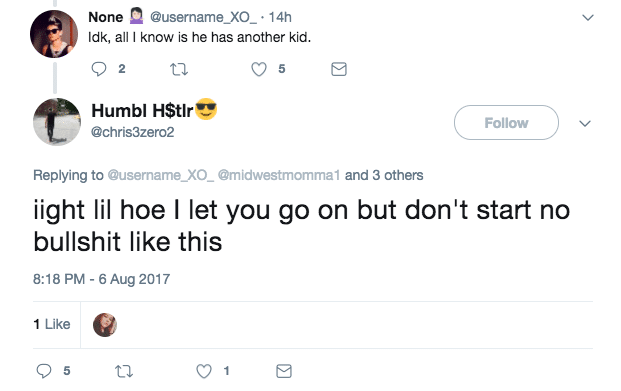
Task: Share Humbl H$tlr tweet via message
Action: pyautogui.click(x=284, y=371)
